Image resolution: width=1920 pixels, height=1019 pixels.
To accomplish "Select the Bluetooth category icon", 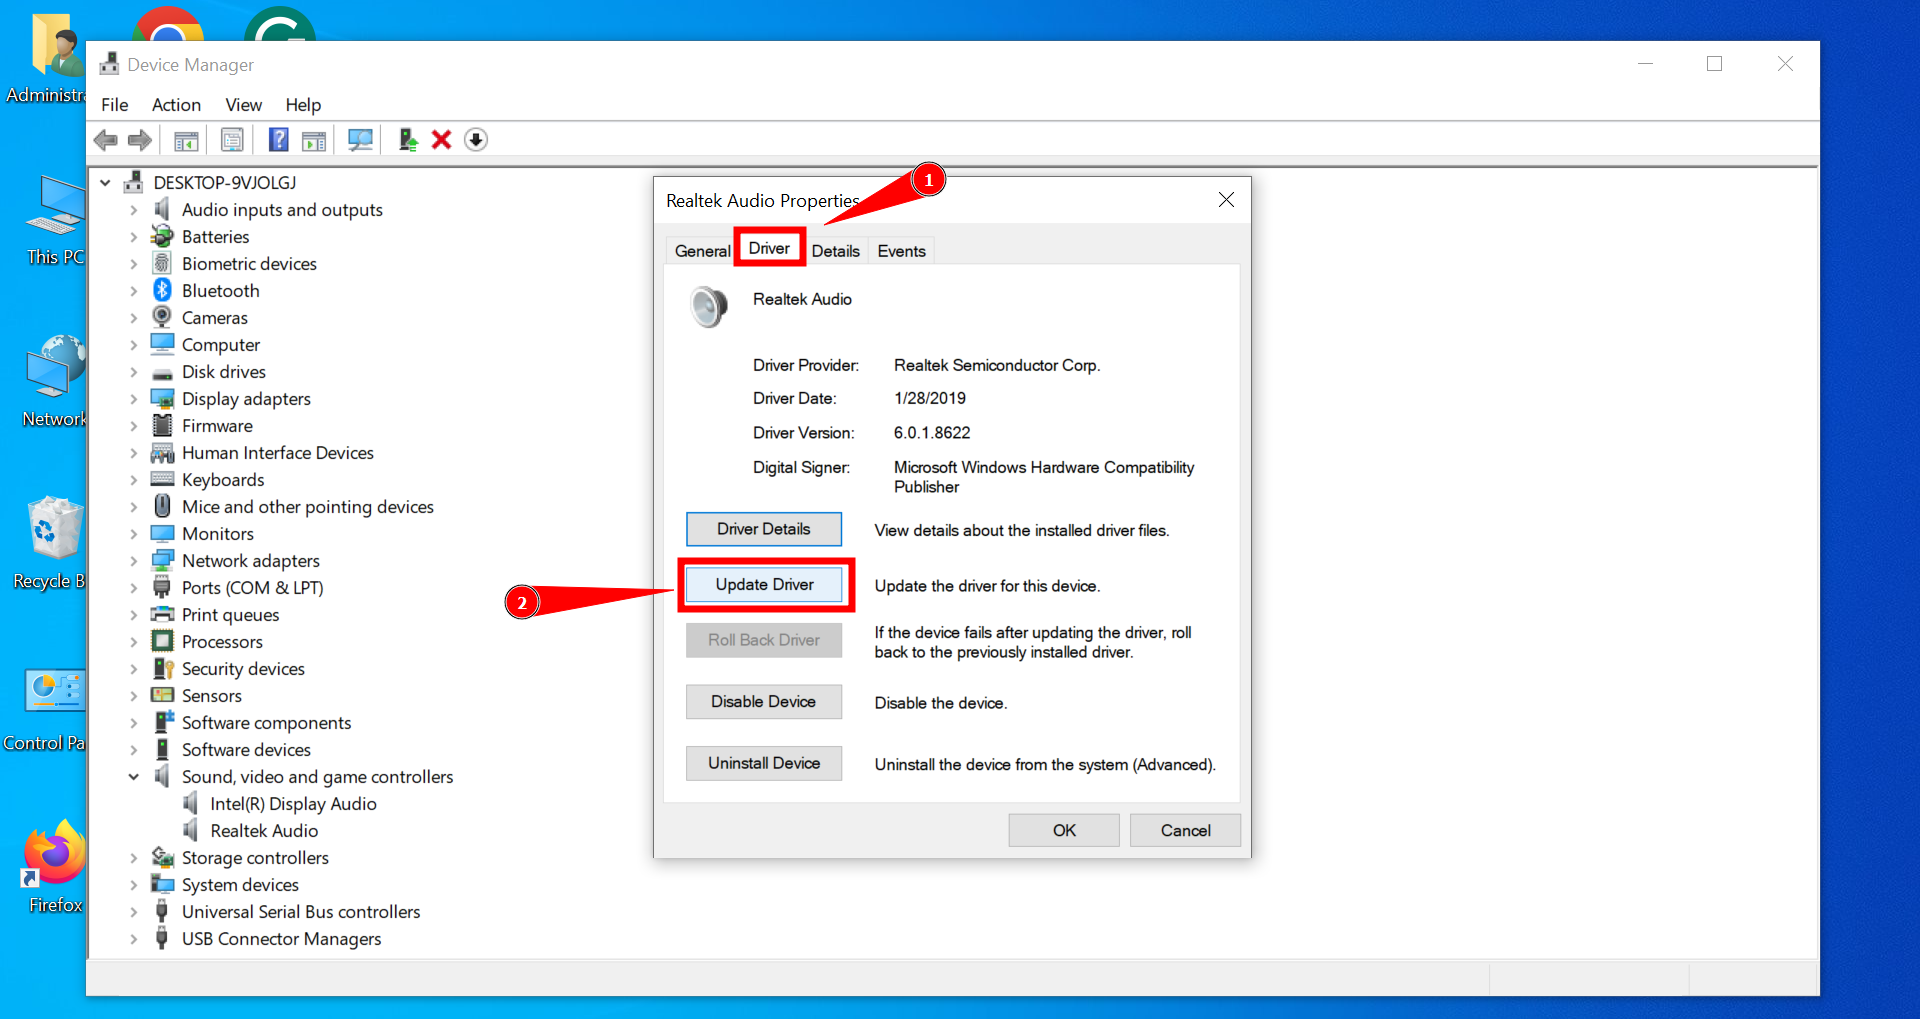I will coord(162,290).
